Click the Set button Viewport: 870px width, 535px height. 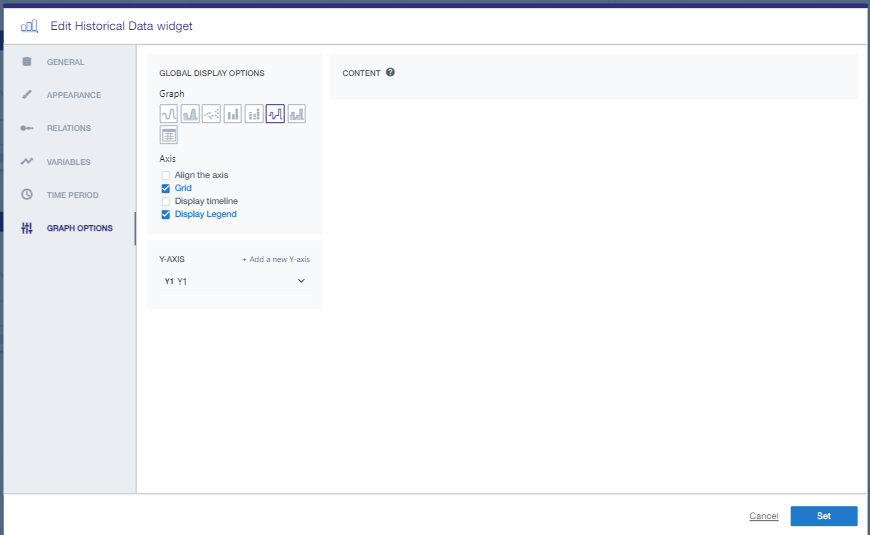[823, 516]
